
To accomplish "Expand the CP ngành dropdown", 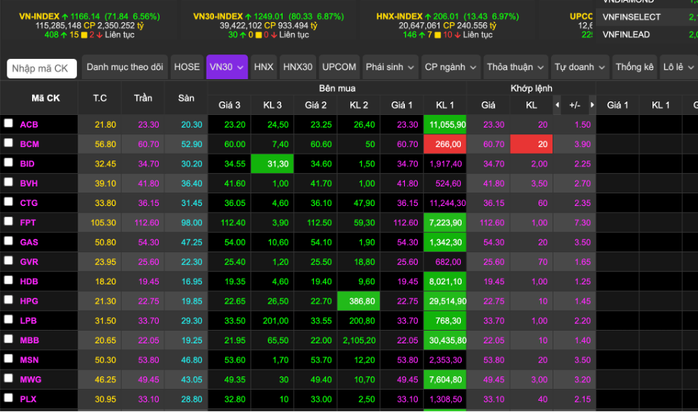I will coord(451,67).
